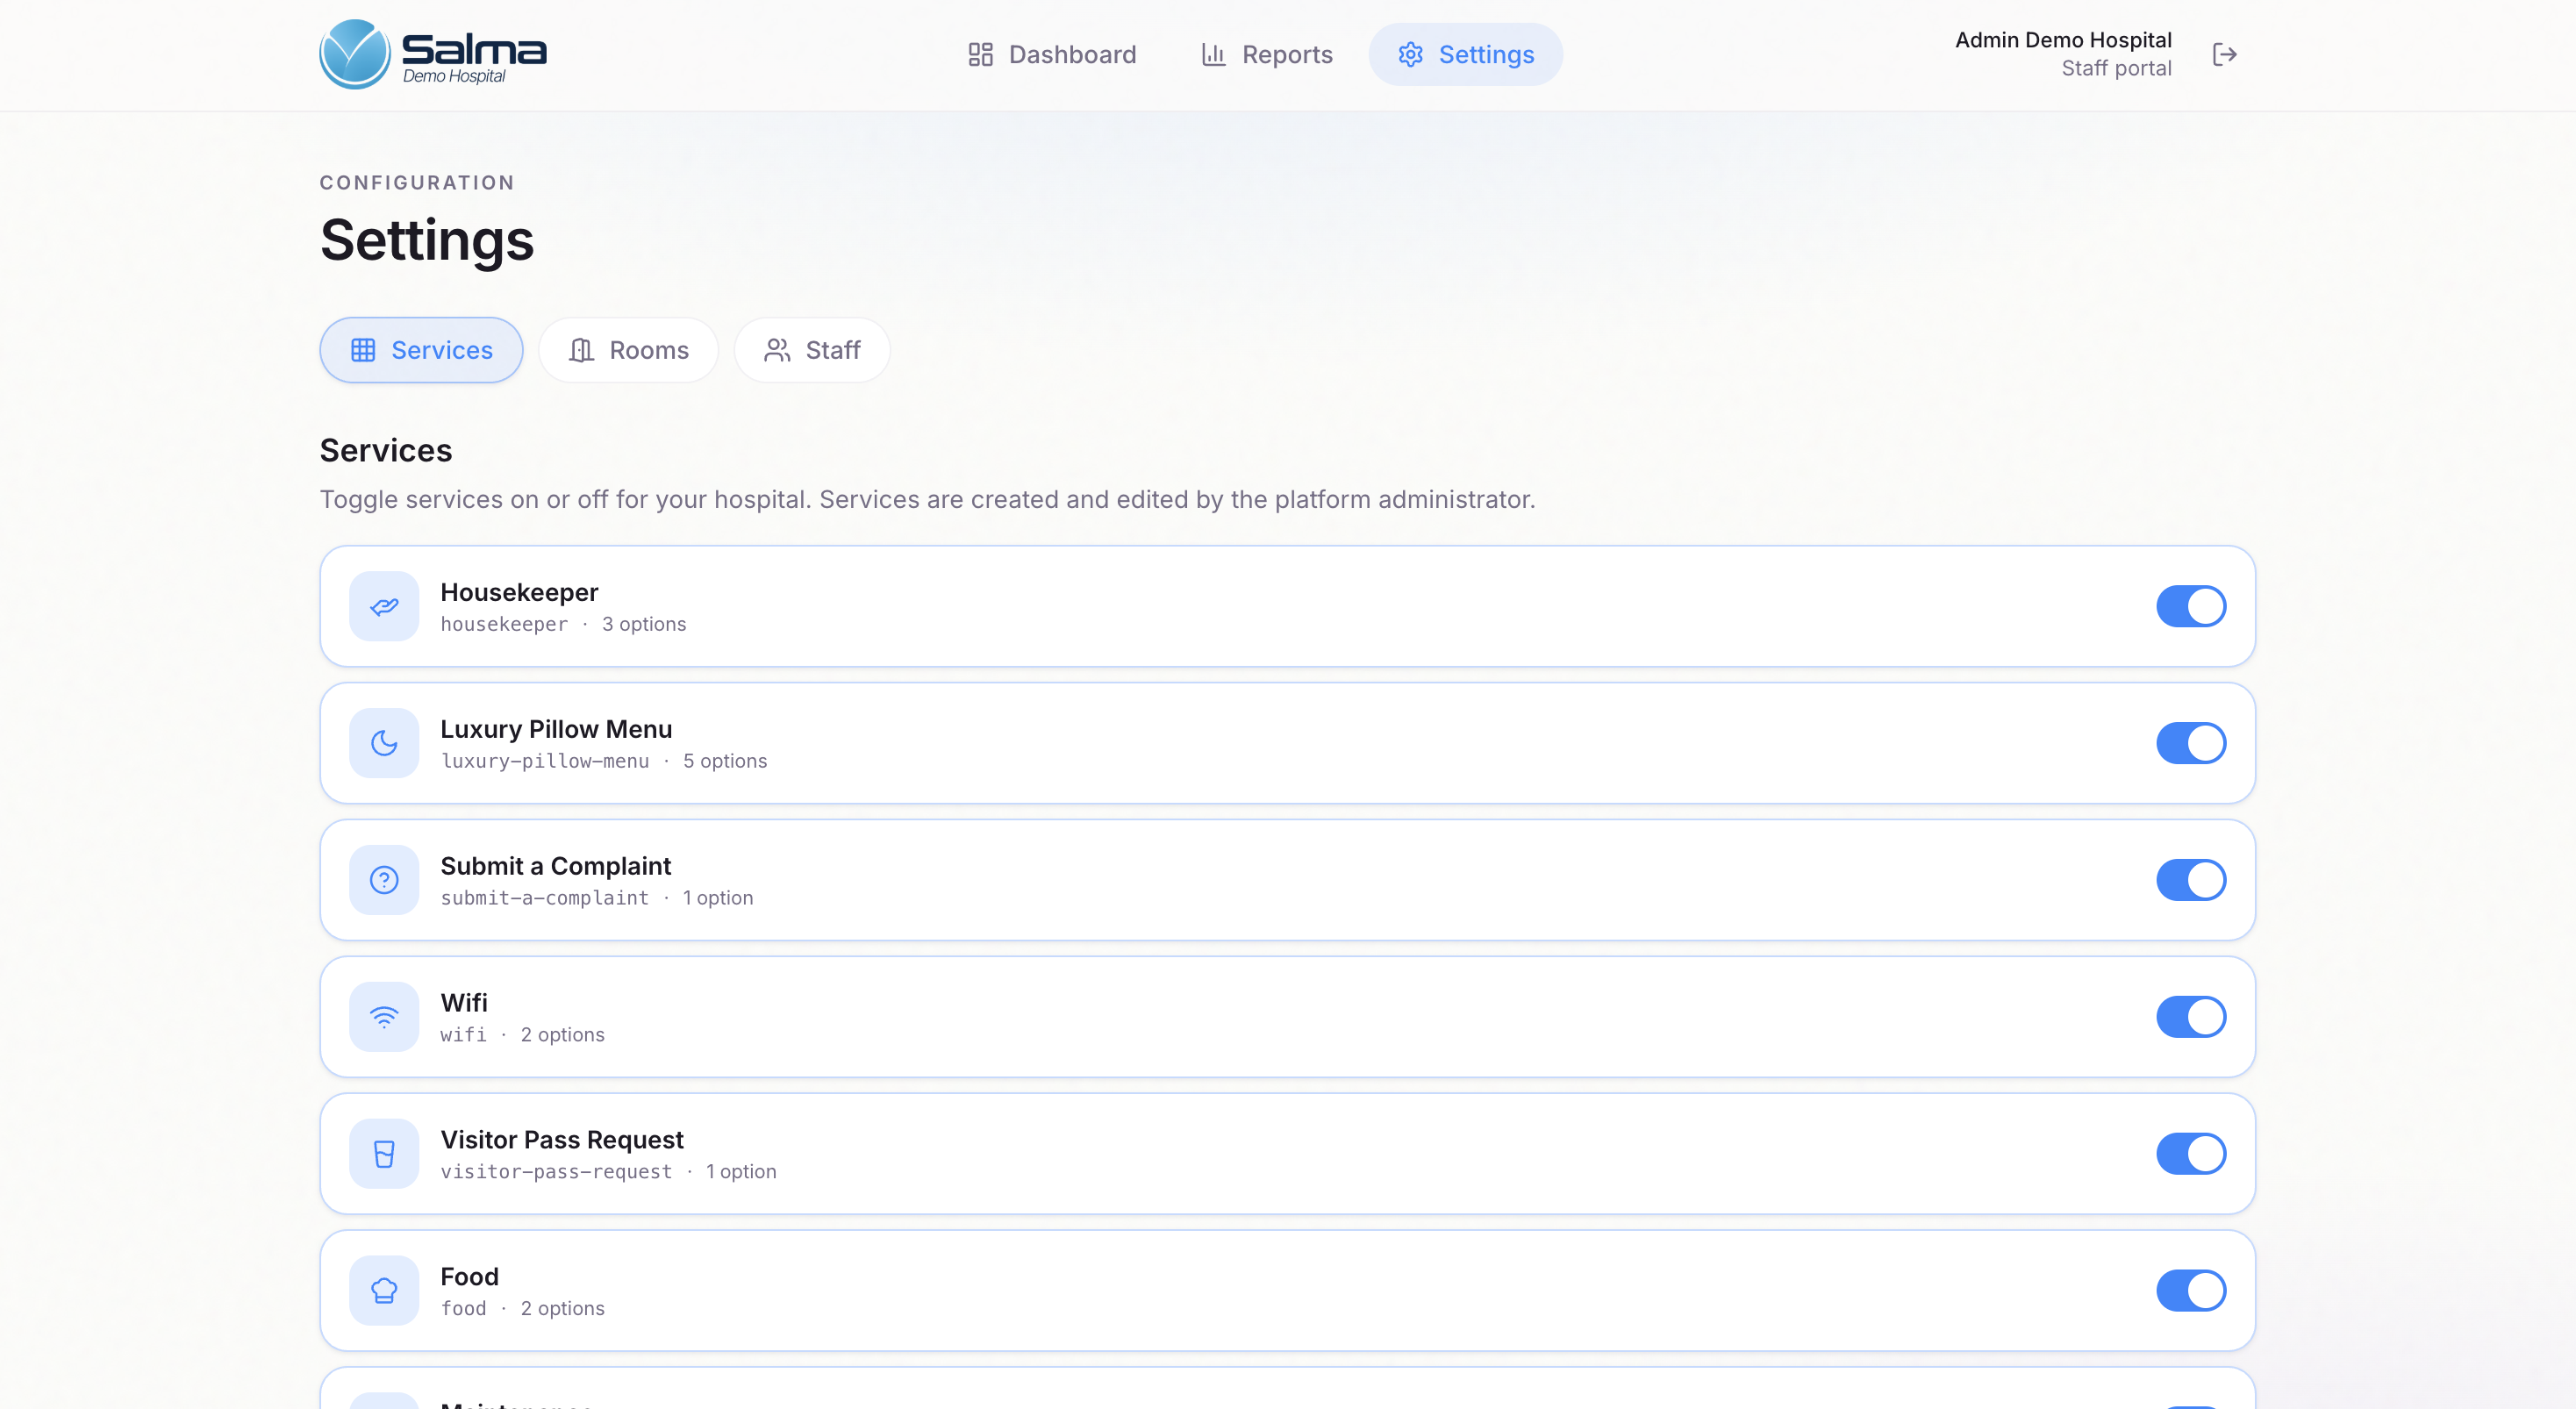The width and height of the screenshot is (2576, 1409).
Task: Open the Settings nav item
Action: [x=1465, y=54]
